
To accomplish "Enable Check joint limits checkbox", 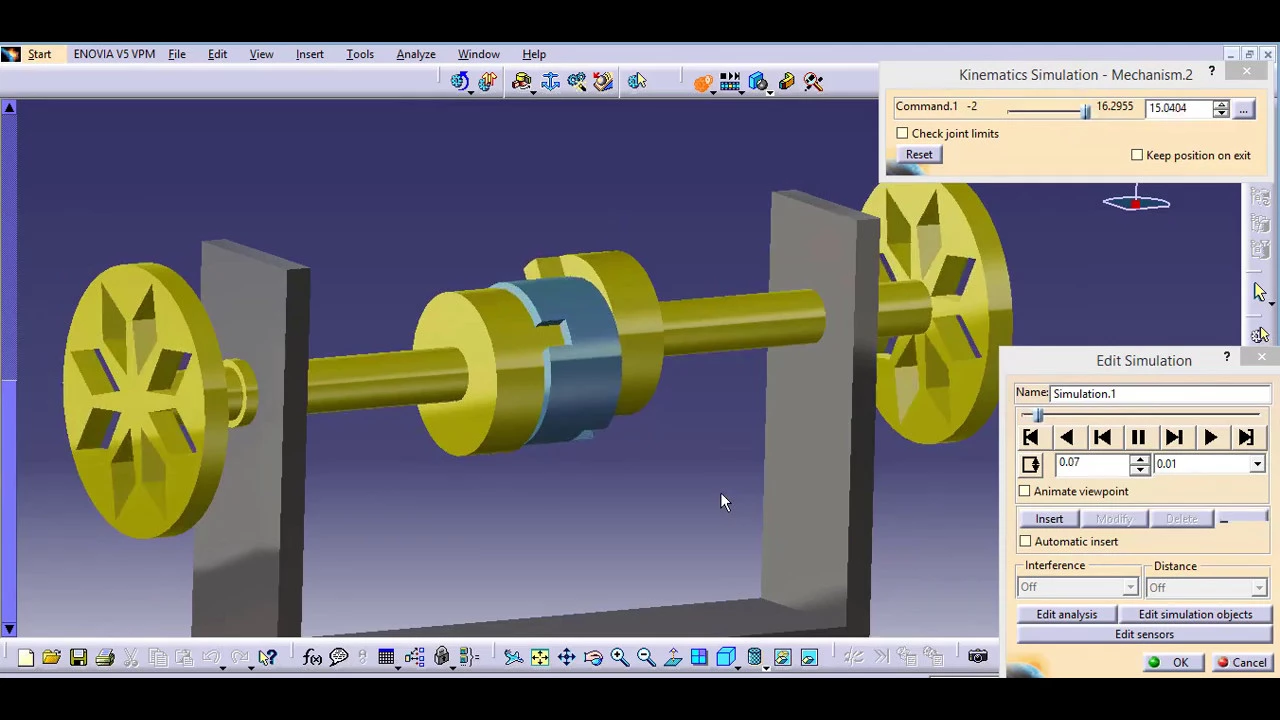I will (x=902, y=134).
